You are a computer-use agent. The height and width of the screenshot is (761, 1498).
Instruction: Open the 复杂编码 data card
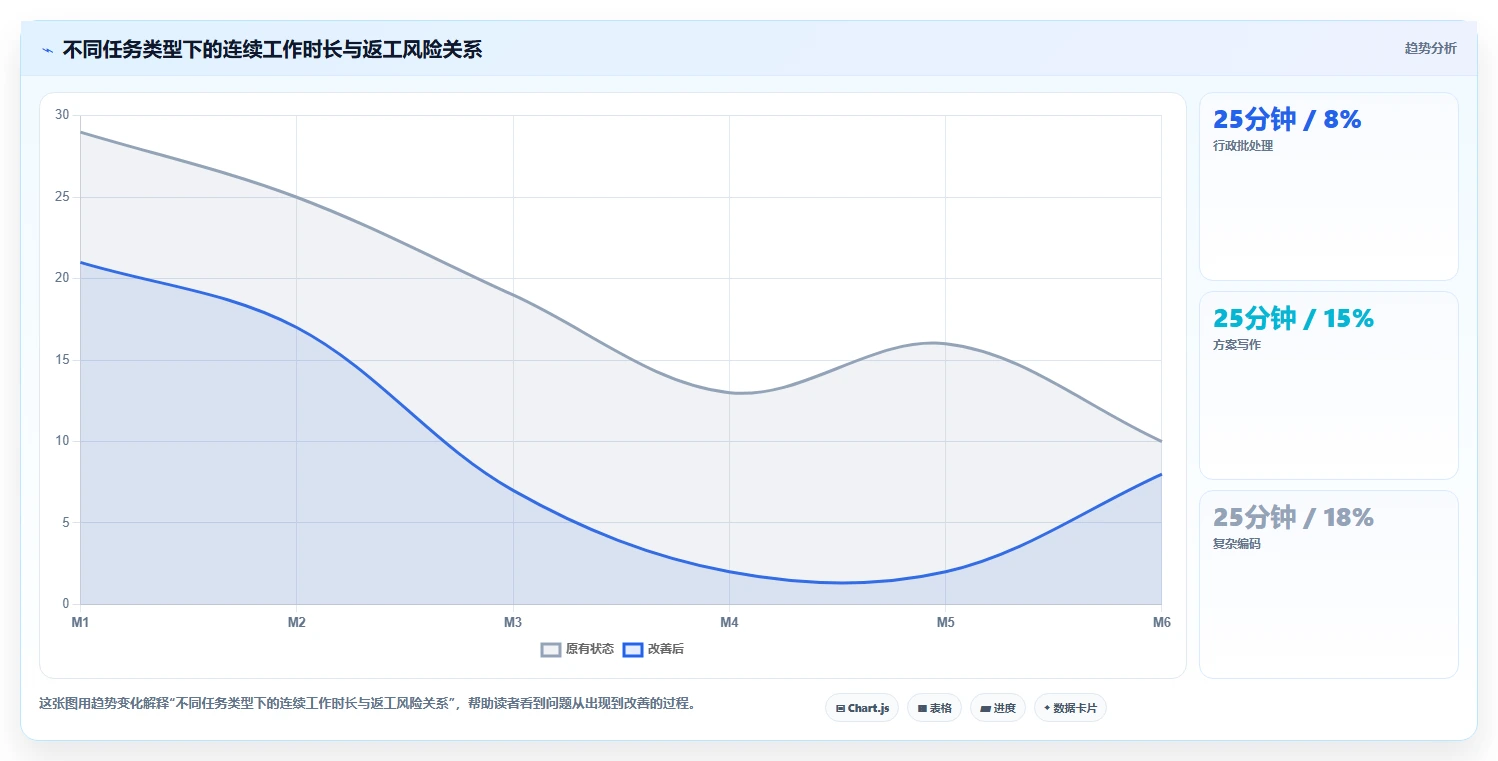1328,584
